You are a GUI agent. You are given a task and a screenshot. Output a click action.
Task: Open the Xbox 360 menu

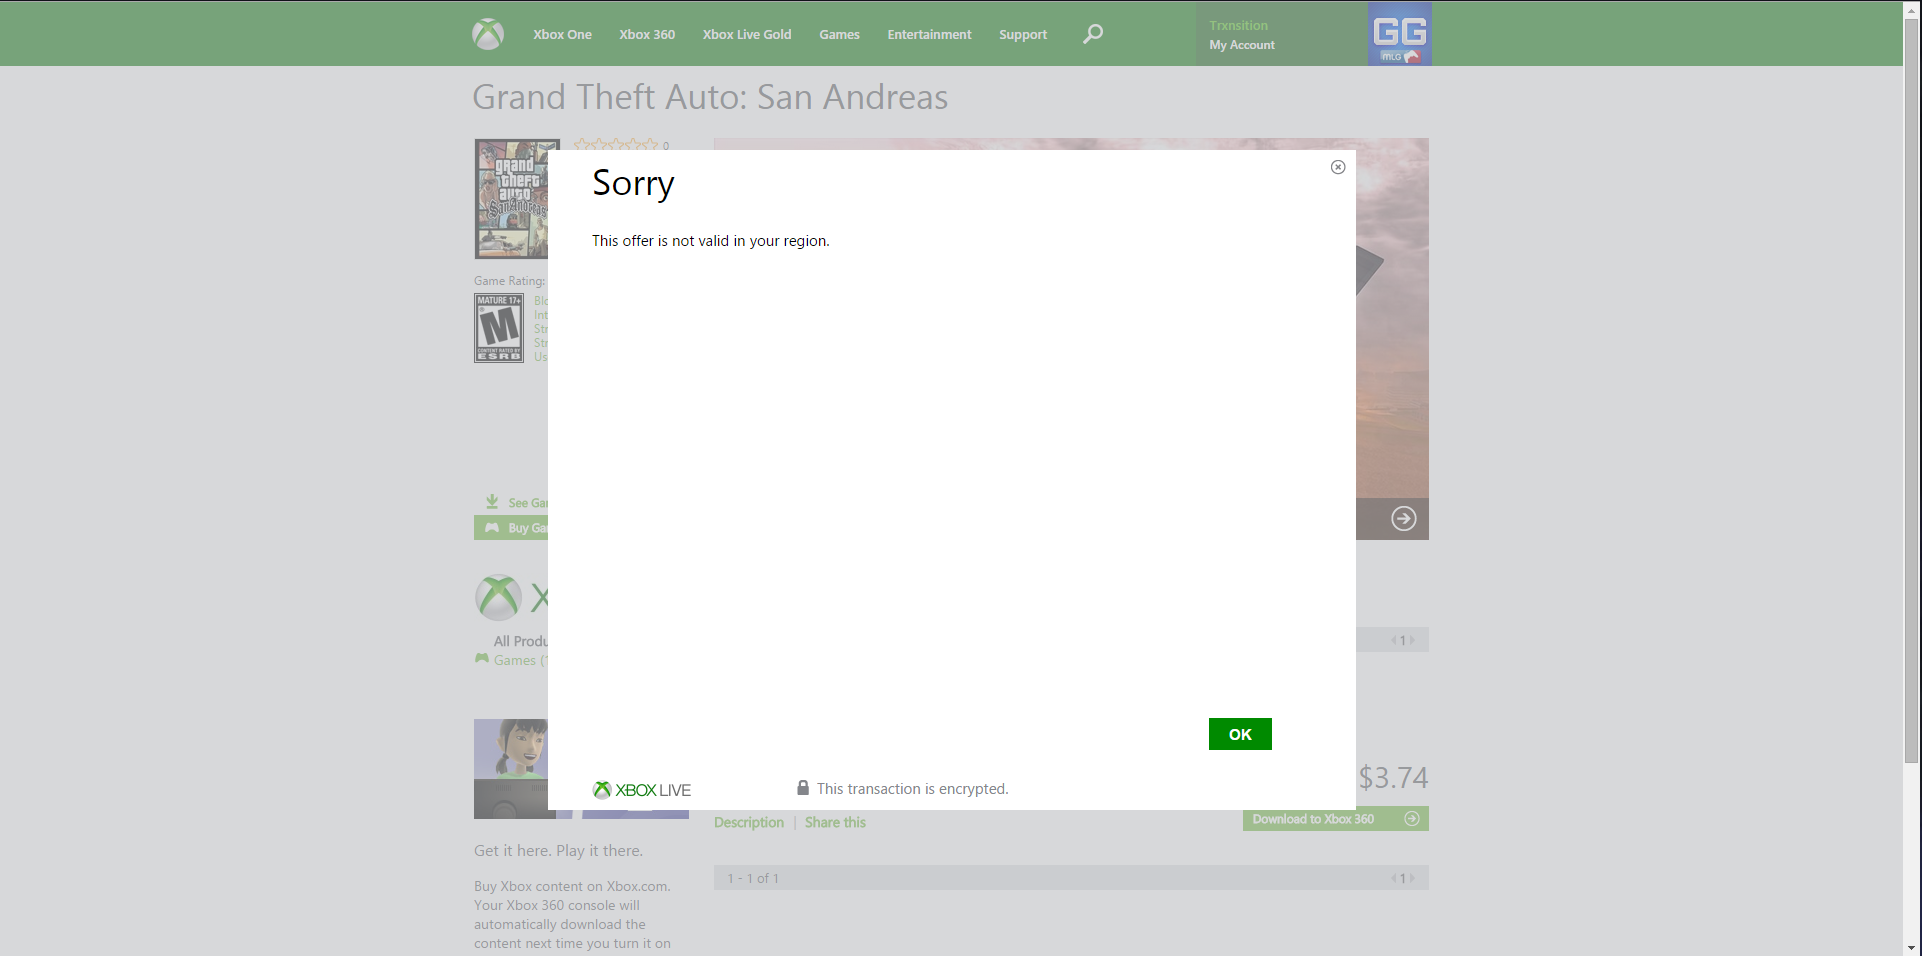pyautogui.click(x=647, y=34)
